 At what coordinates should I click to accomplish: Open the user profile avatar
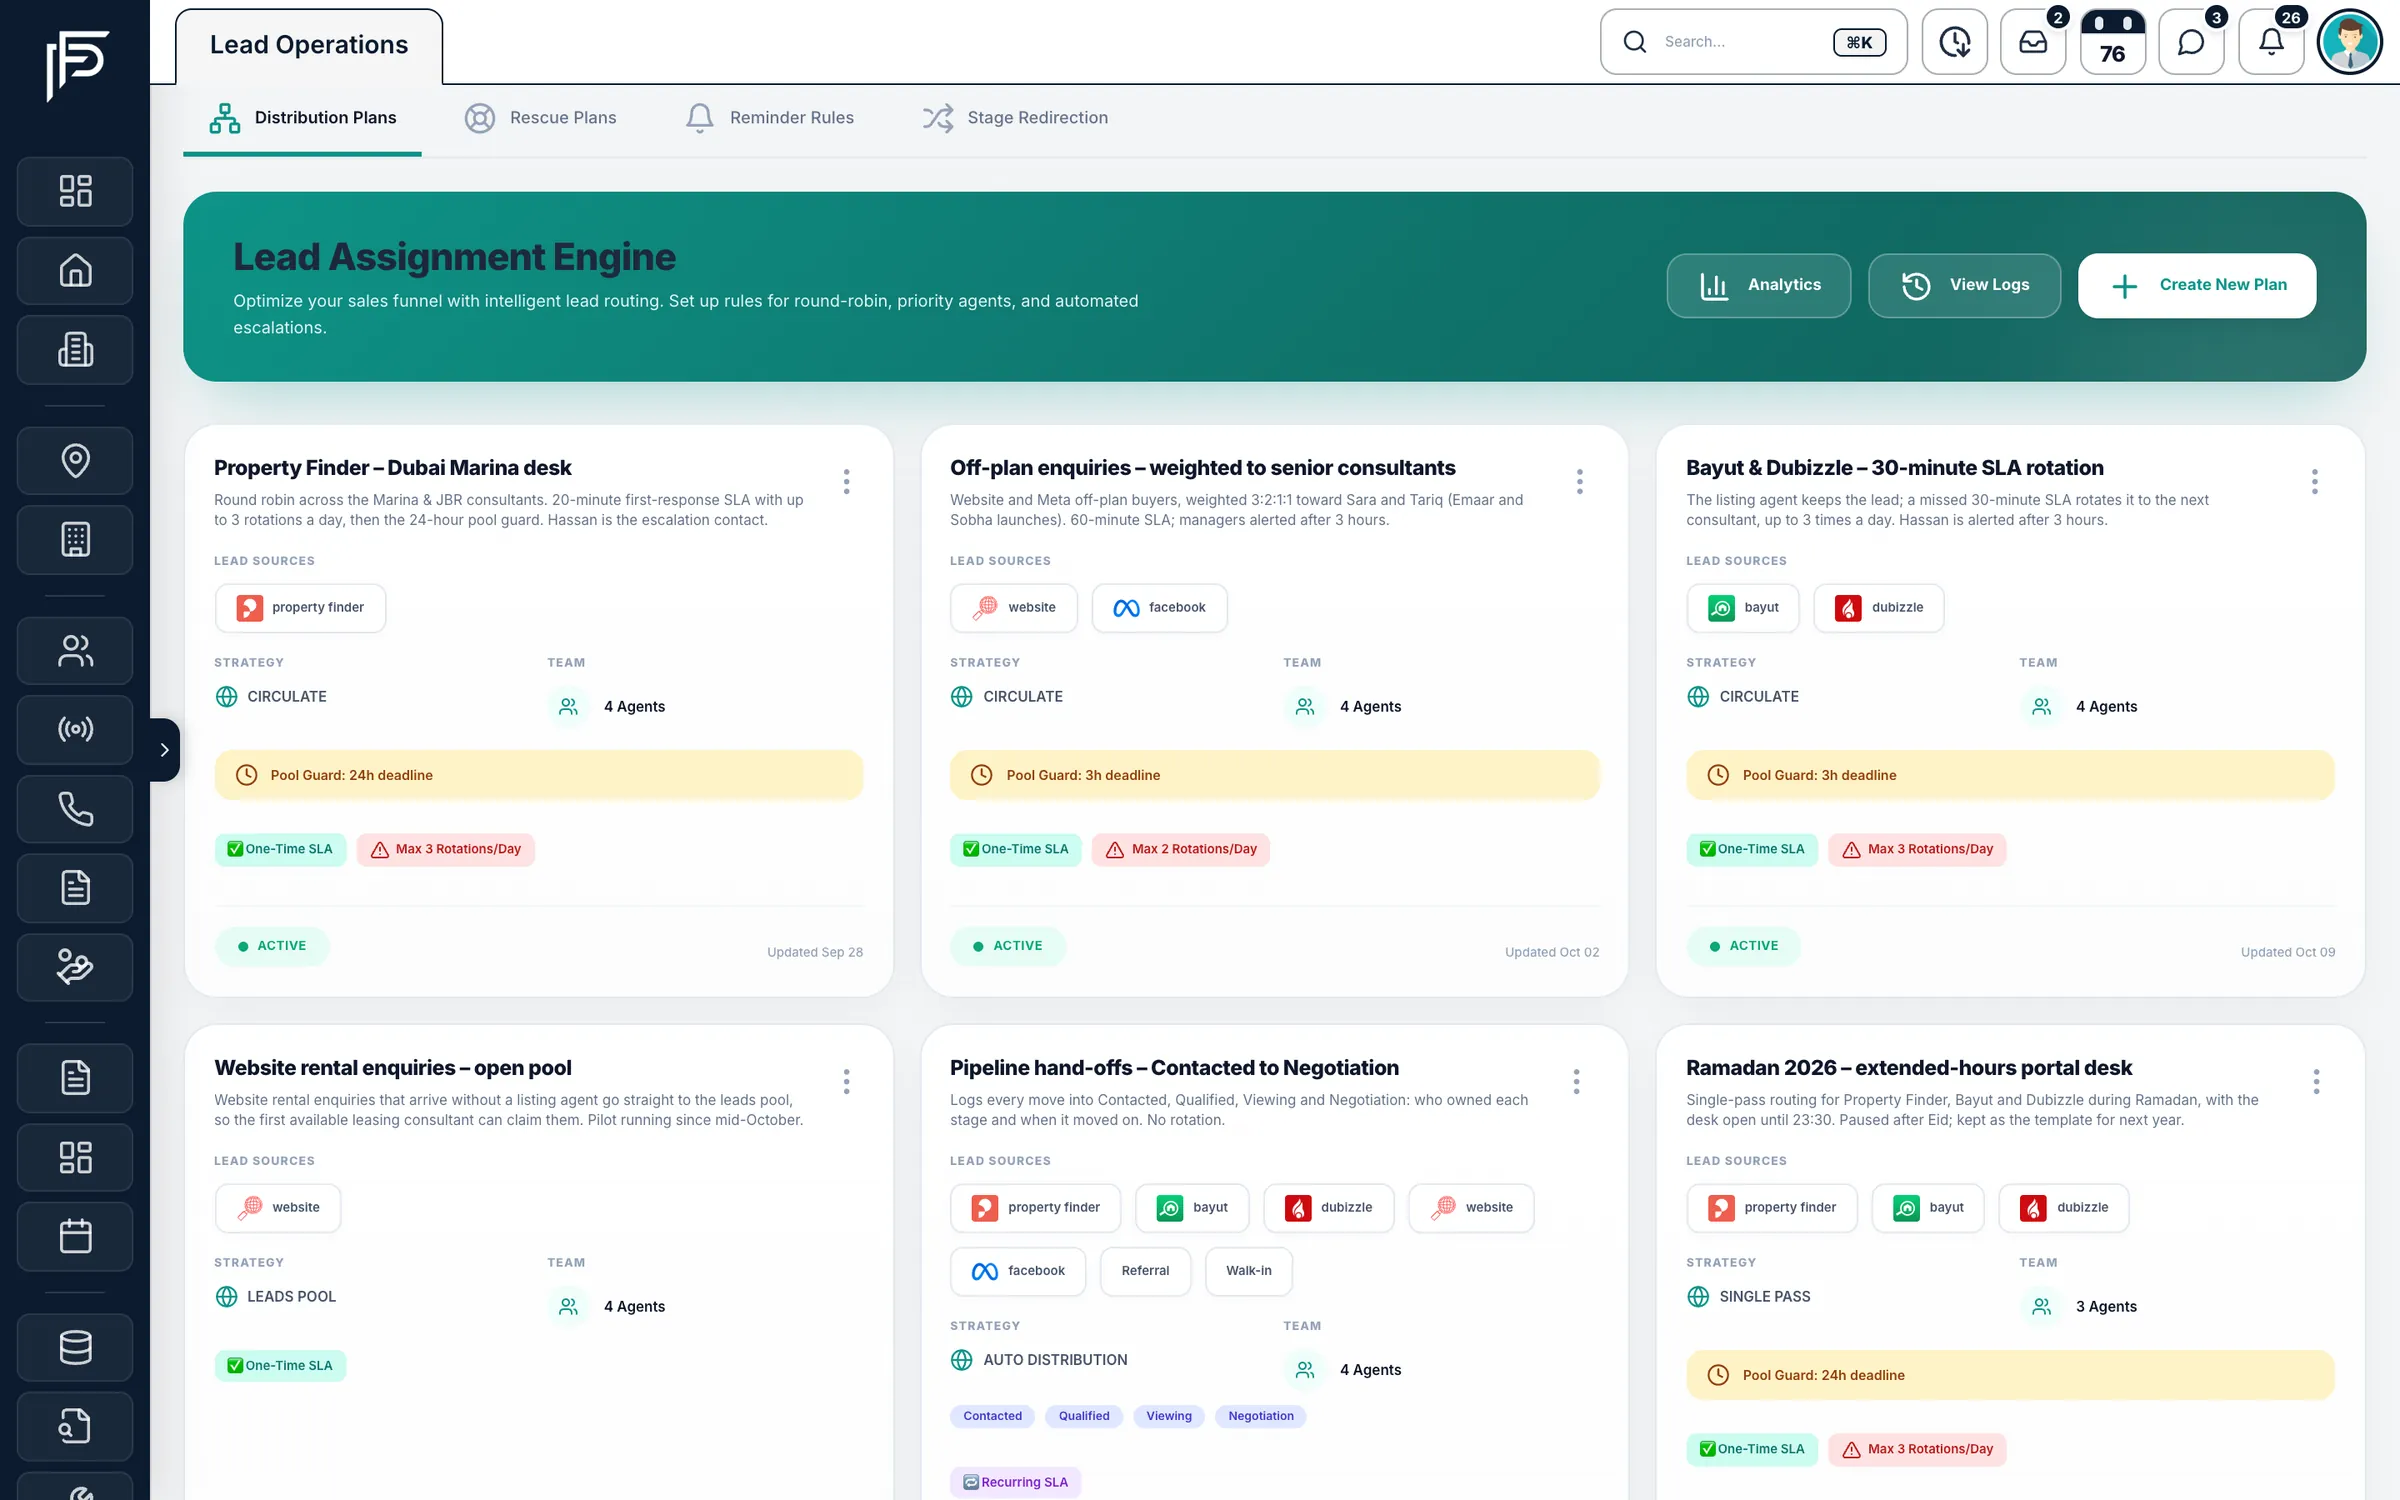click(2350, 42)
